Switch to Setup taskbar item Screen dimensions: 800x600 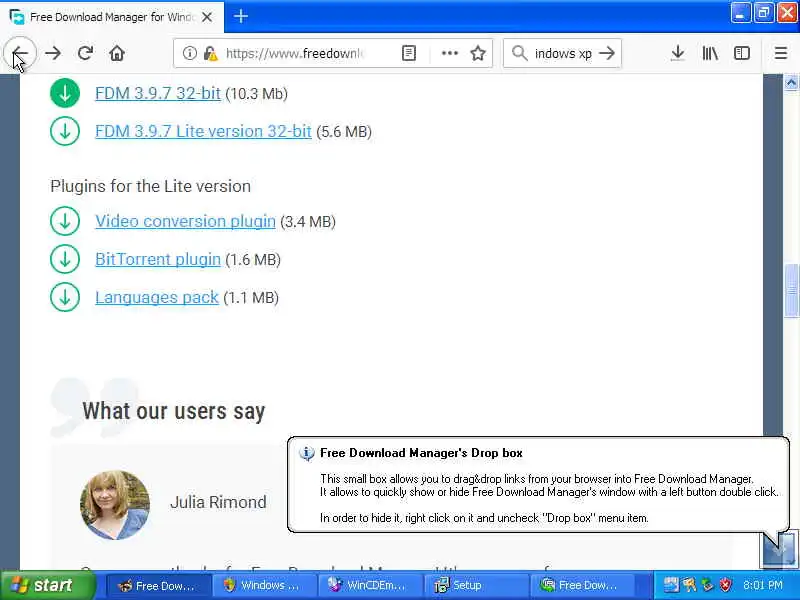tap(477, 585)
